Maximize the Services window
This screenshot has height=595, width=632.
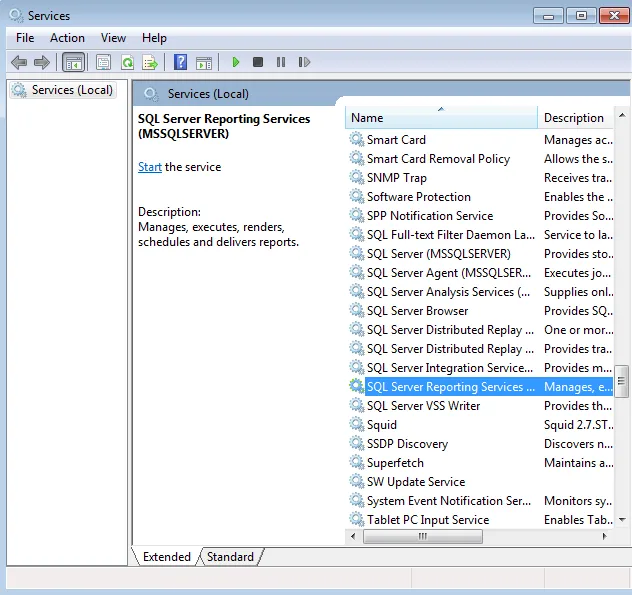(x=581, y=16)
